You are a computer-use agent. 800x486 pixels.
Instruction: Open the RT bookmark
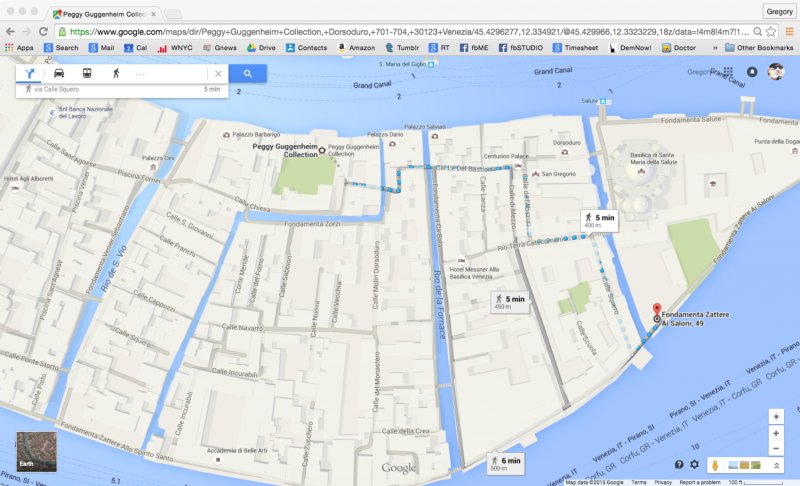tap(439, 47)
